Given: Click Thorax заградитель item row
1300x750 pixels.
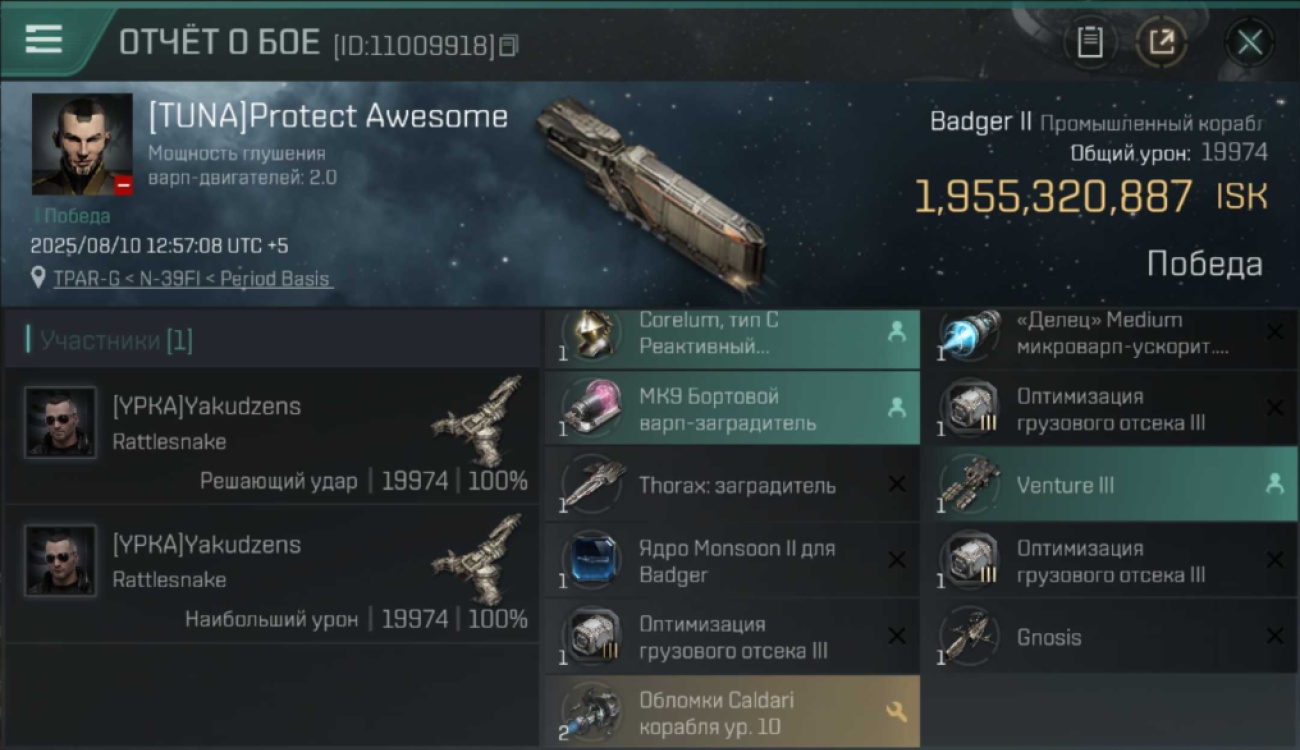Looking at the screenshot, I should [x=732, y=485].
